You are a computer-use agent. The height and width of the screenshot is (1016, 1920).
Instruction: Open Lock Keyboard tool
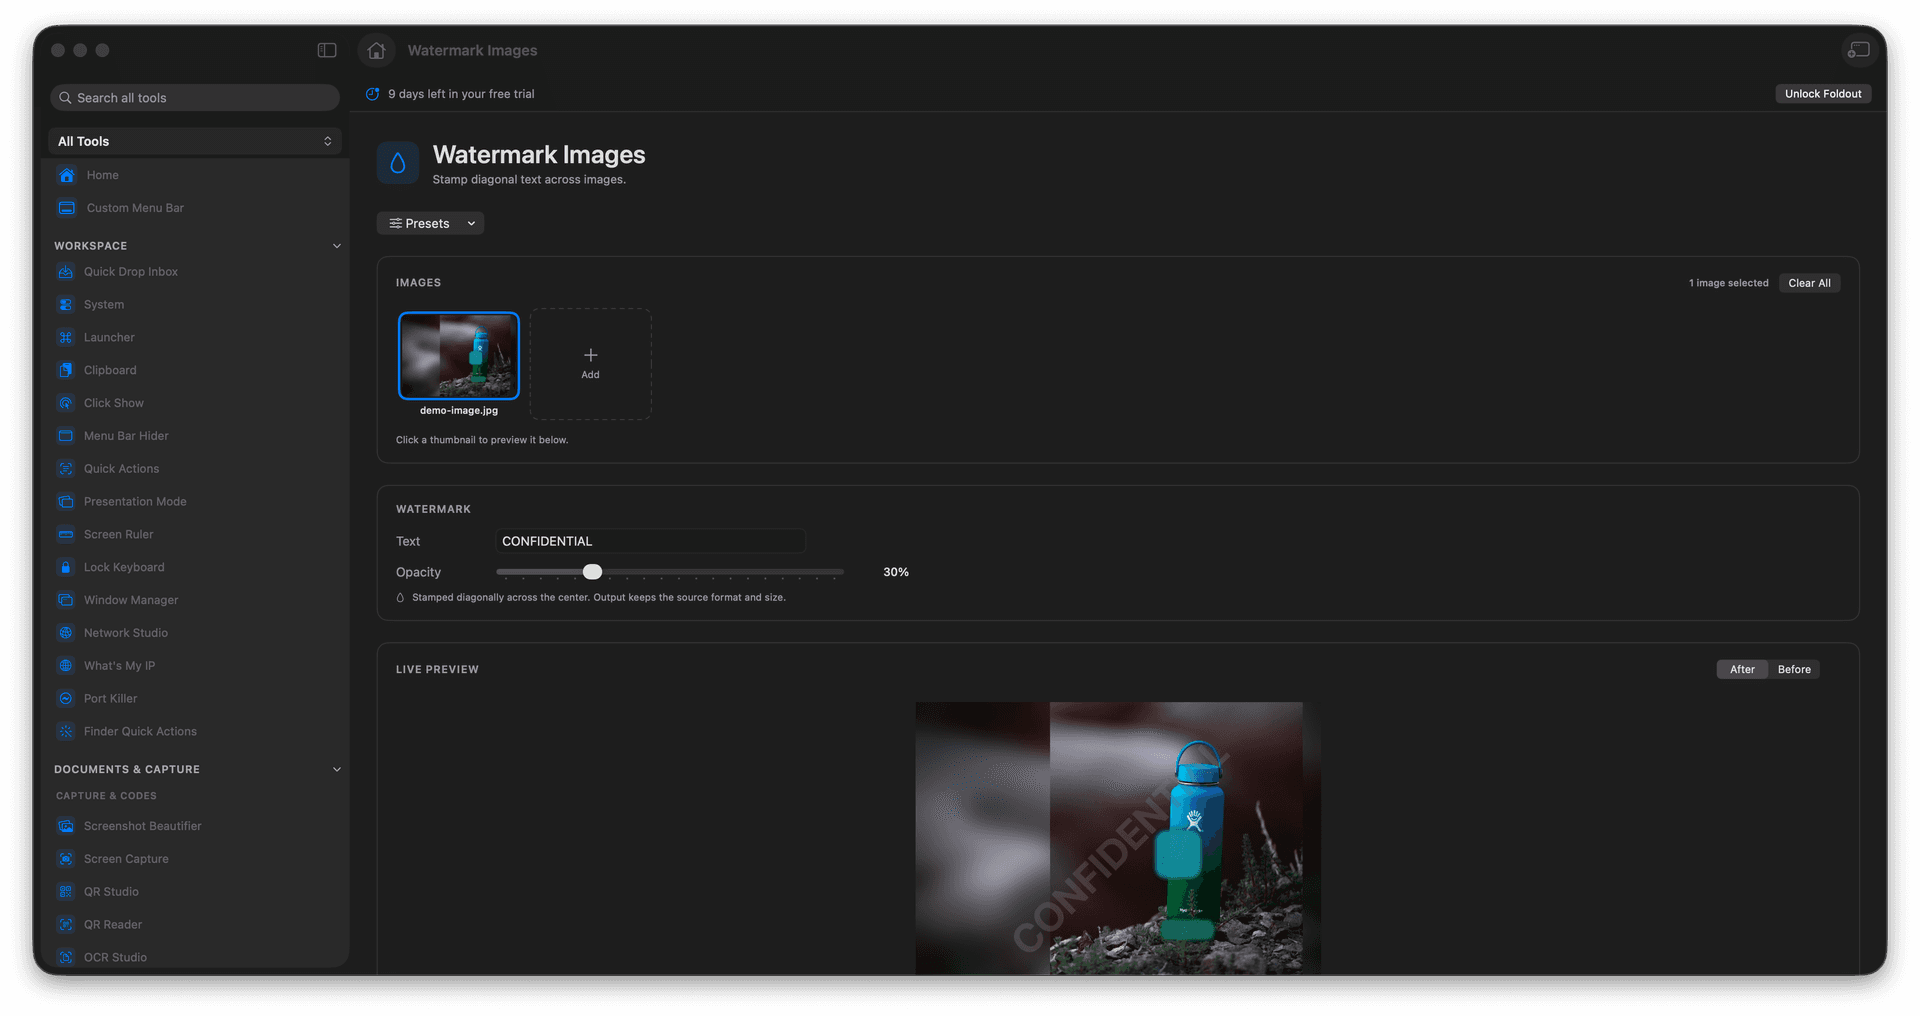pyautogui.click(x=196, y=567)
